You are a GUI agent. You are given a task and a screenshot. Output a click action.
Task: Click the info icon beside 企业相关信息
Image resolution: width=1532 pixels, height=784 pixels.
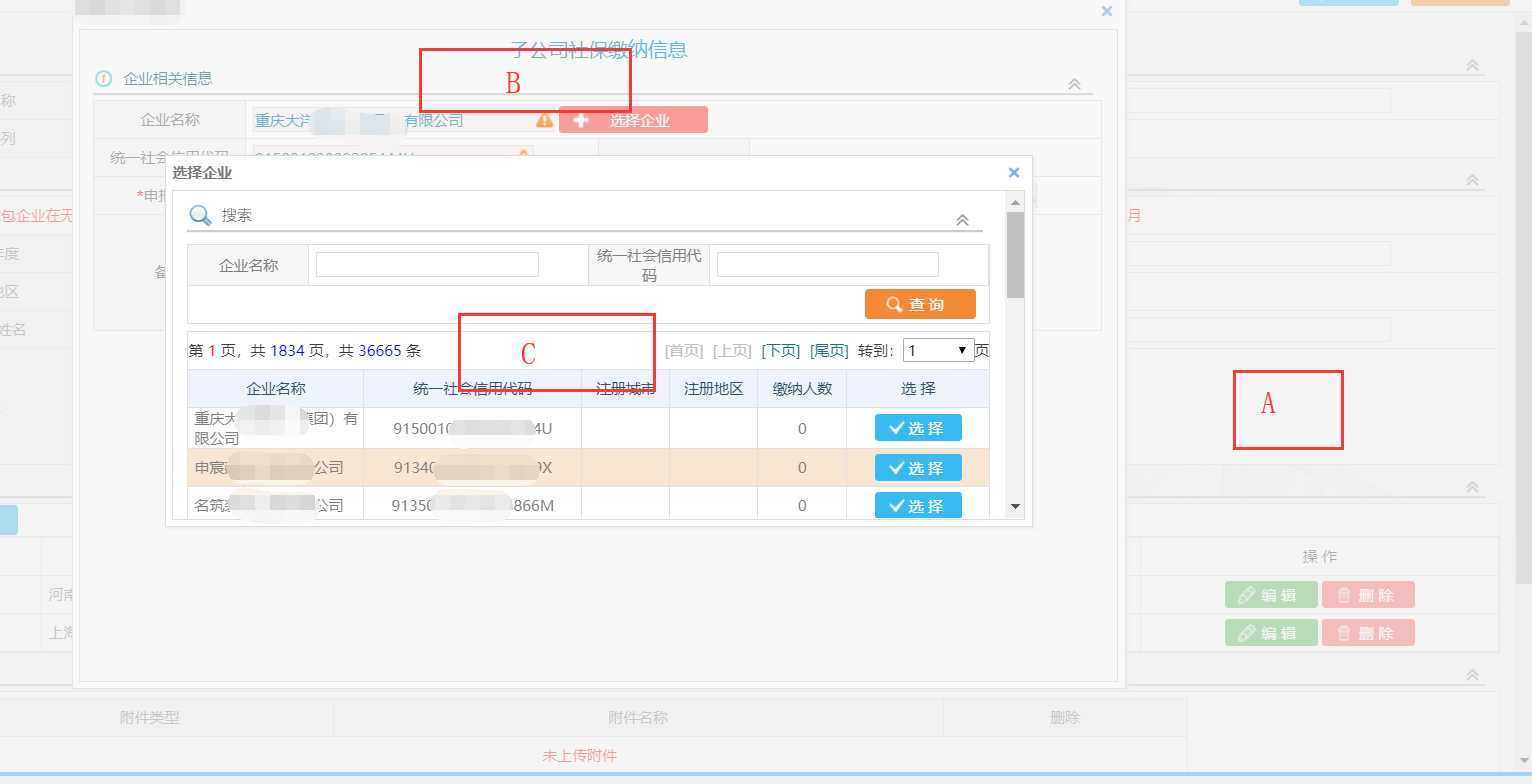click(103, 78)
